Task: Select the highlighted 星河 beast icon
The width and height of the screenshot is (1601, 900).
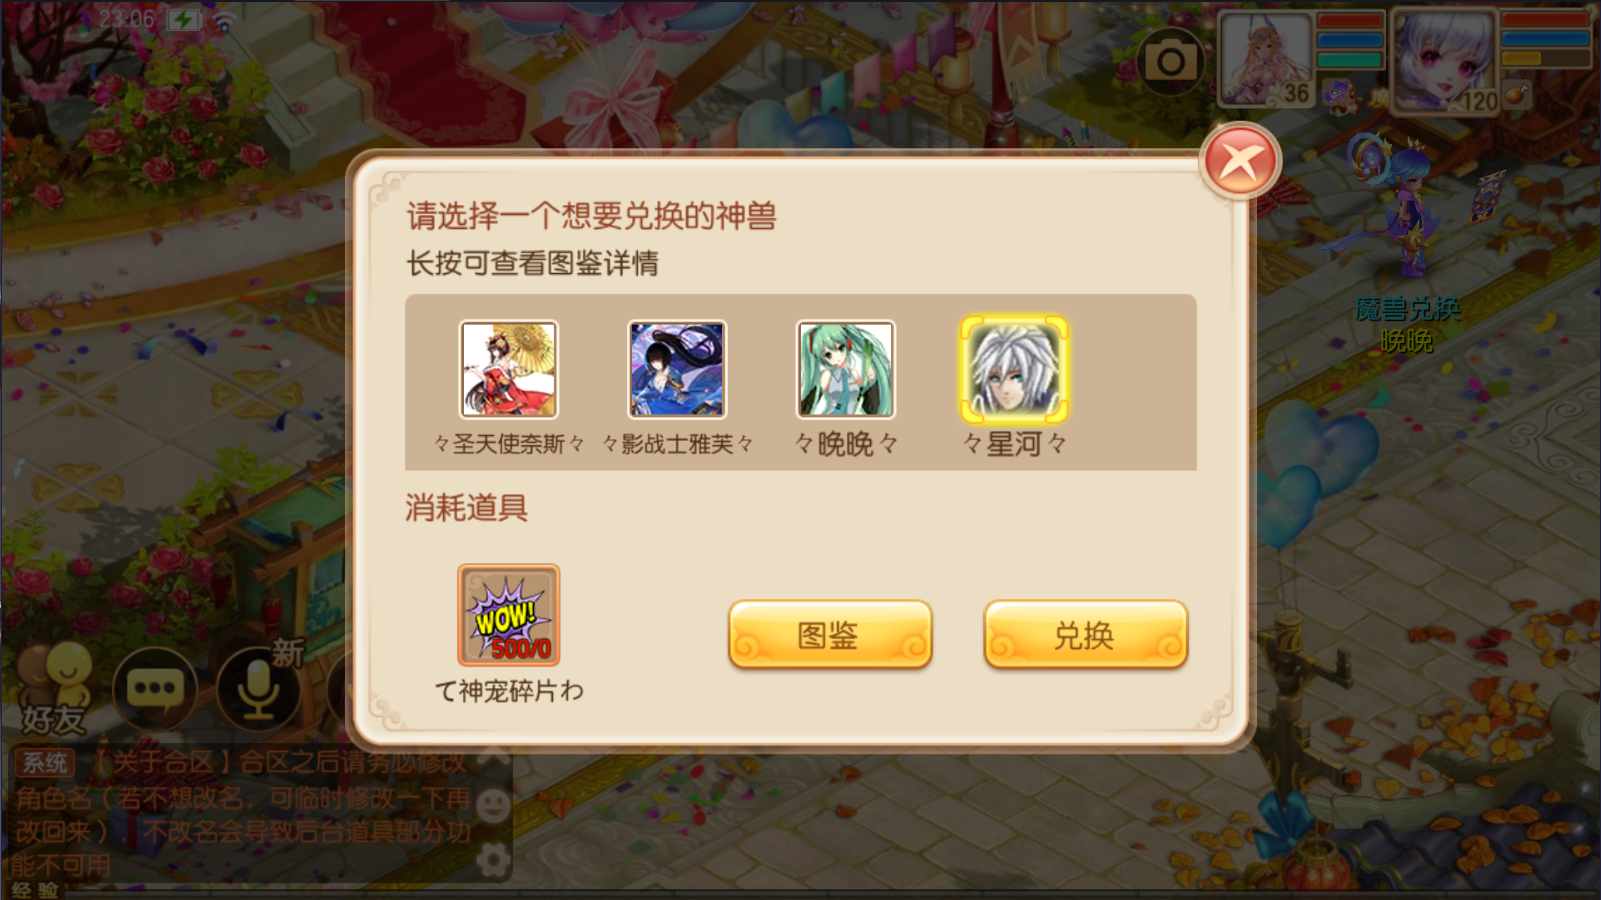Action: [1014, 369]
